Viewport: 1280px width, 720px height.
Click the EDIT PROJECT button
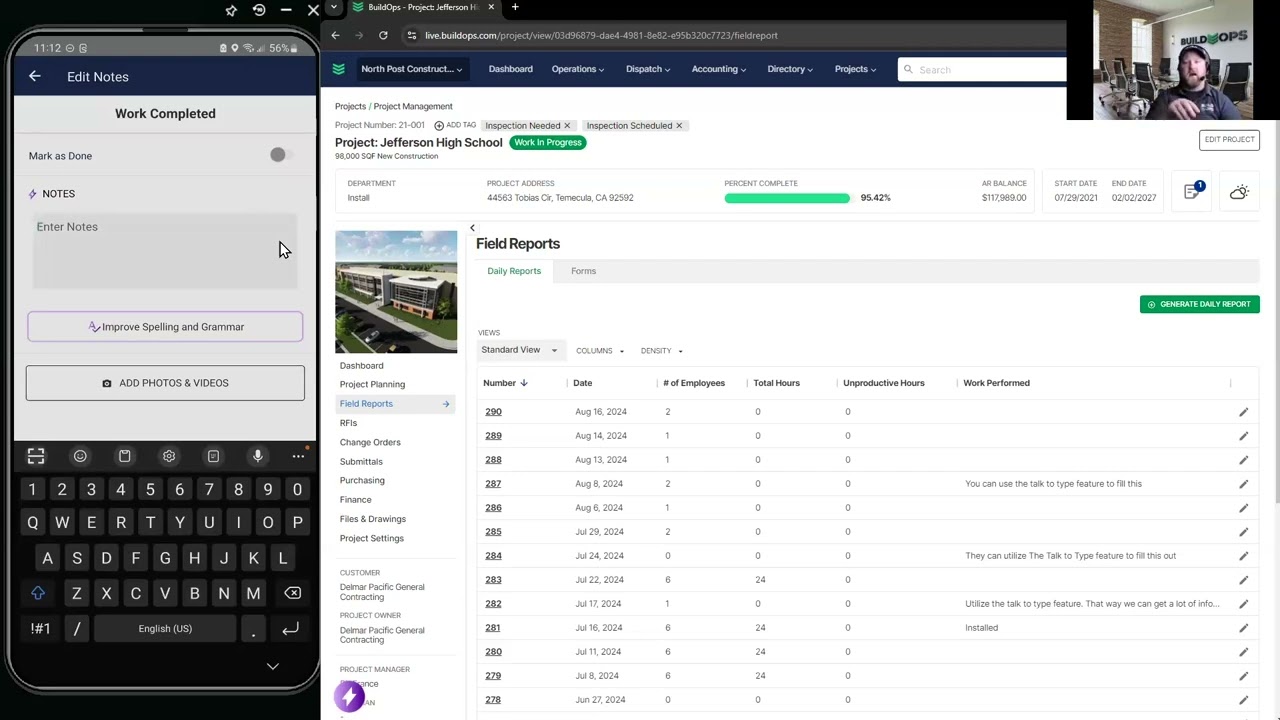click(x=1229, y=140)
